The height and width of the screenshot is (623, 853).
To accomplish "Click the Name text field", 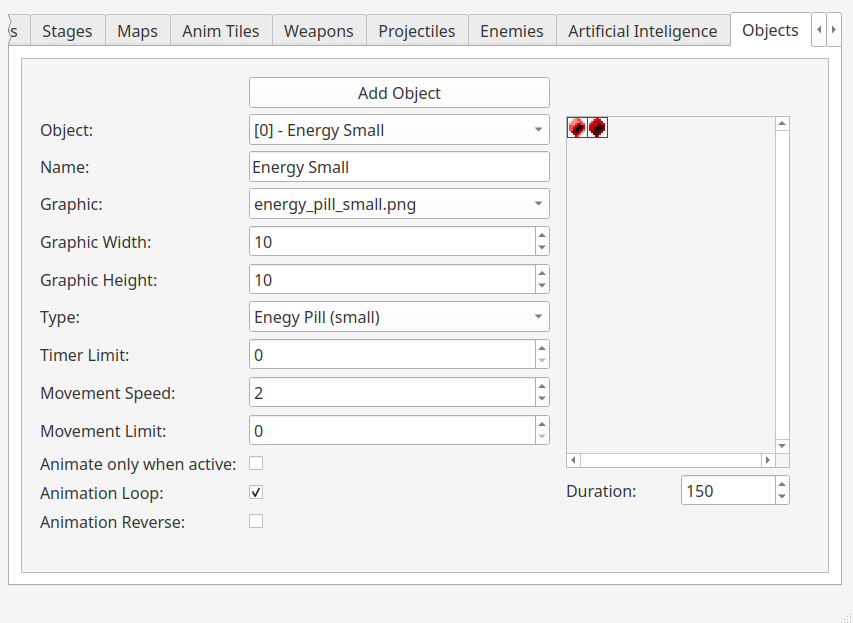I will tap(399, 167).
